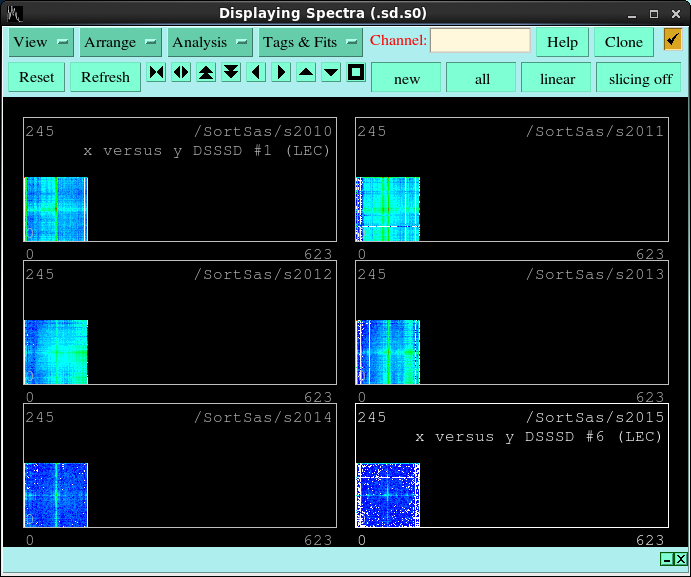Click the single down arrow icon
The width and height of the screenshot is (691, 577).
331,73
